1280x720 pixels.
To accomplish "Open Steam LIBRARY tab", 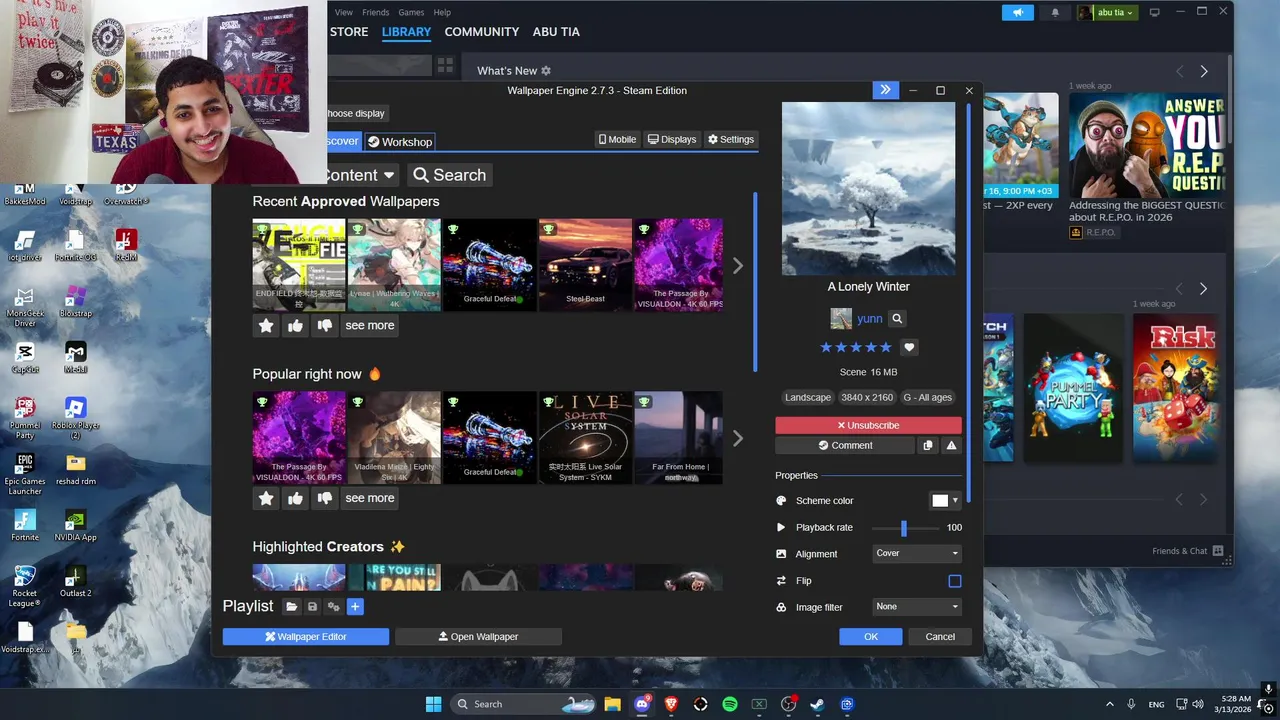I will pos(406,32).
